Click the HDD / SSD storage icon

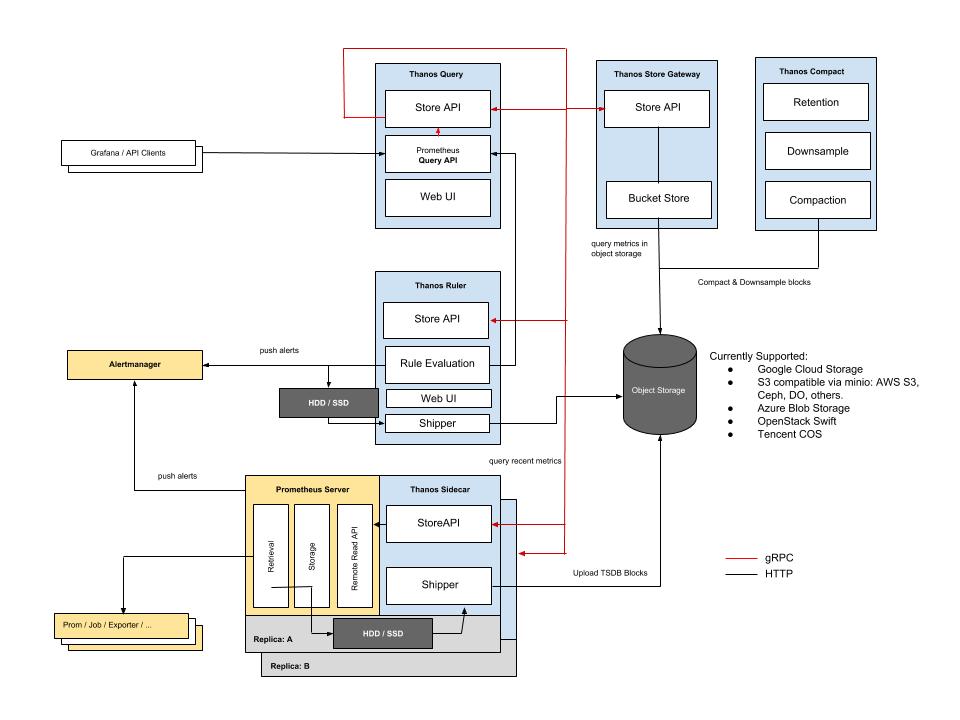pyautogui.click(x=330, y=402)
